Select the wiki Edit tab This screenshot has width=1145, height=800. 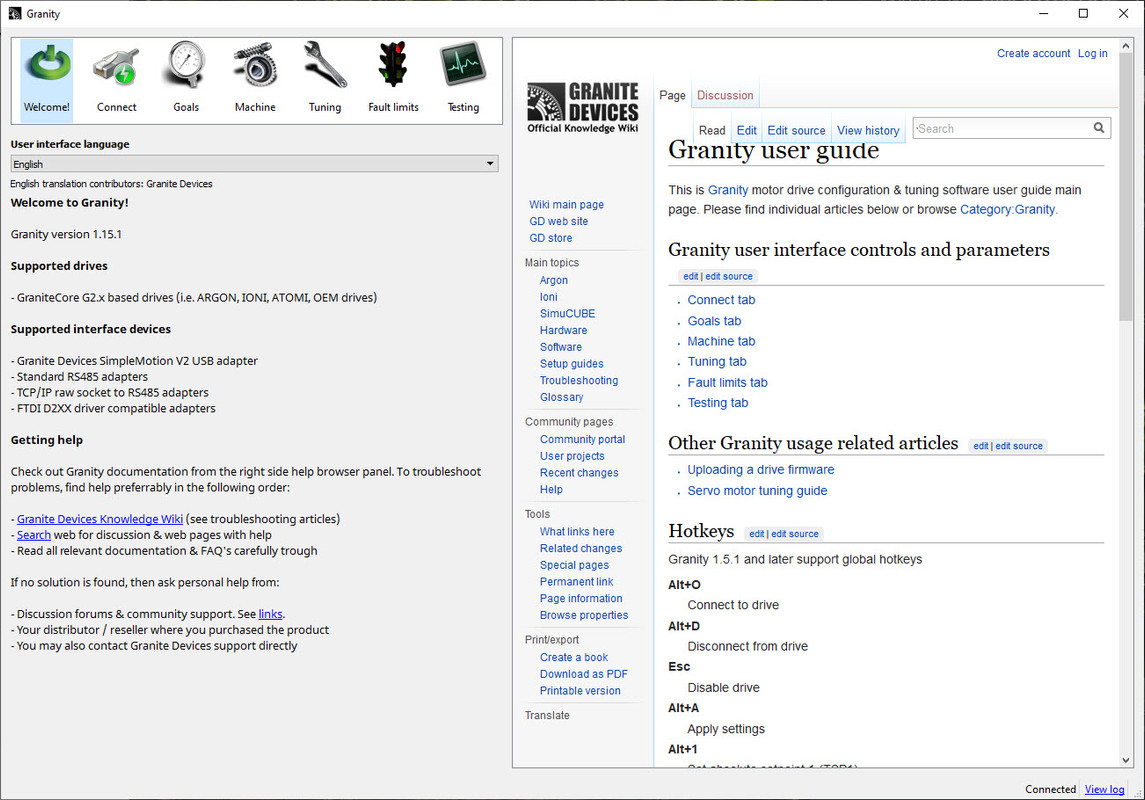[x=746, y=130]
